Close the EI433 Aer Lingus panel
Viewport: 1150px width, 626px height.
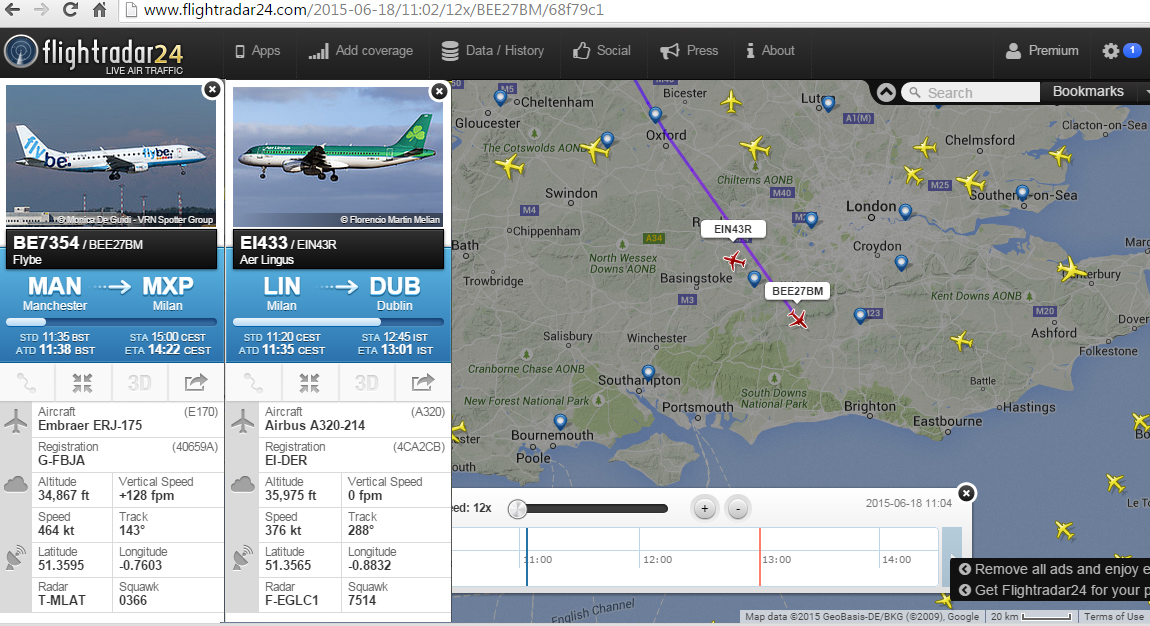pyautogui.click(x=439, y=92)
